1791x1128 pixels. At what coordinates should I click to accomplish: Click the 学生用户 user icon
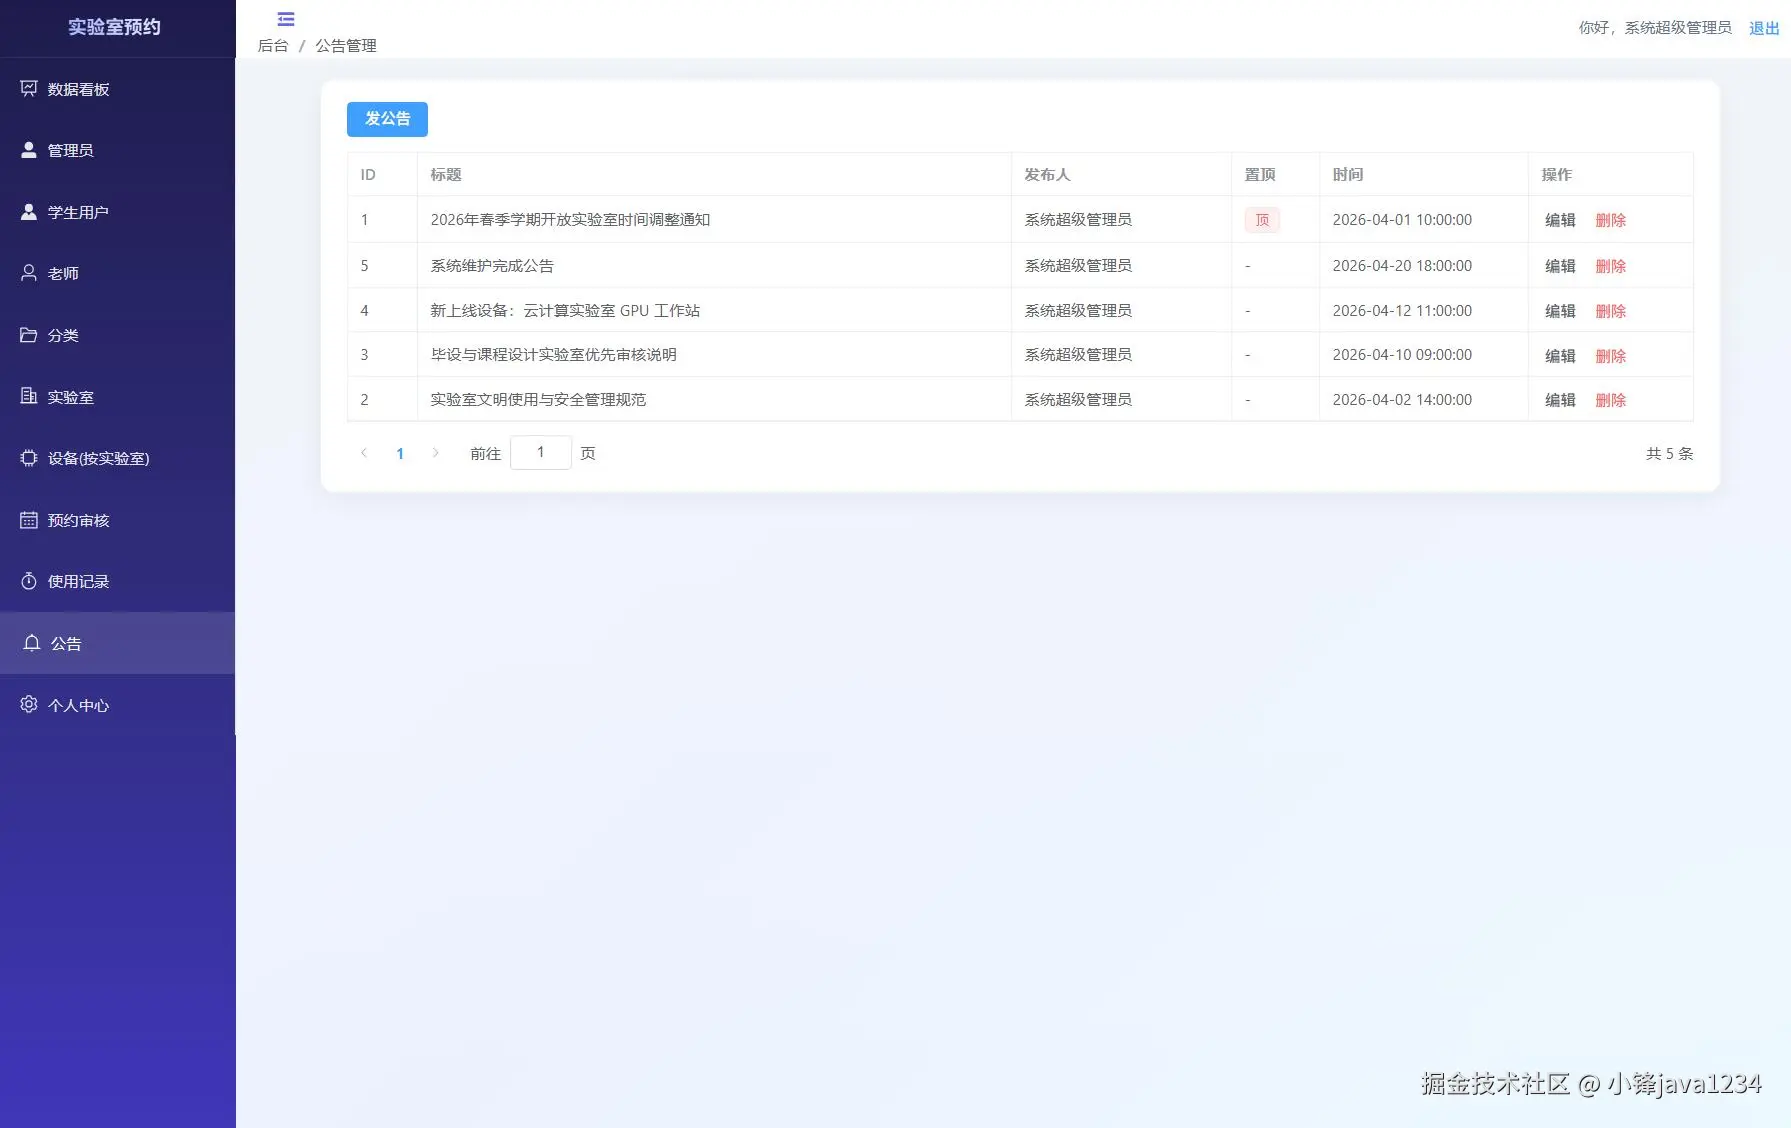[29, 212]
